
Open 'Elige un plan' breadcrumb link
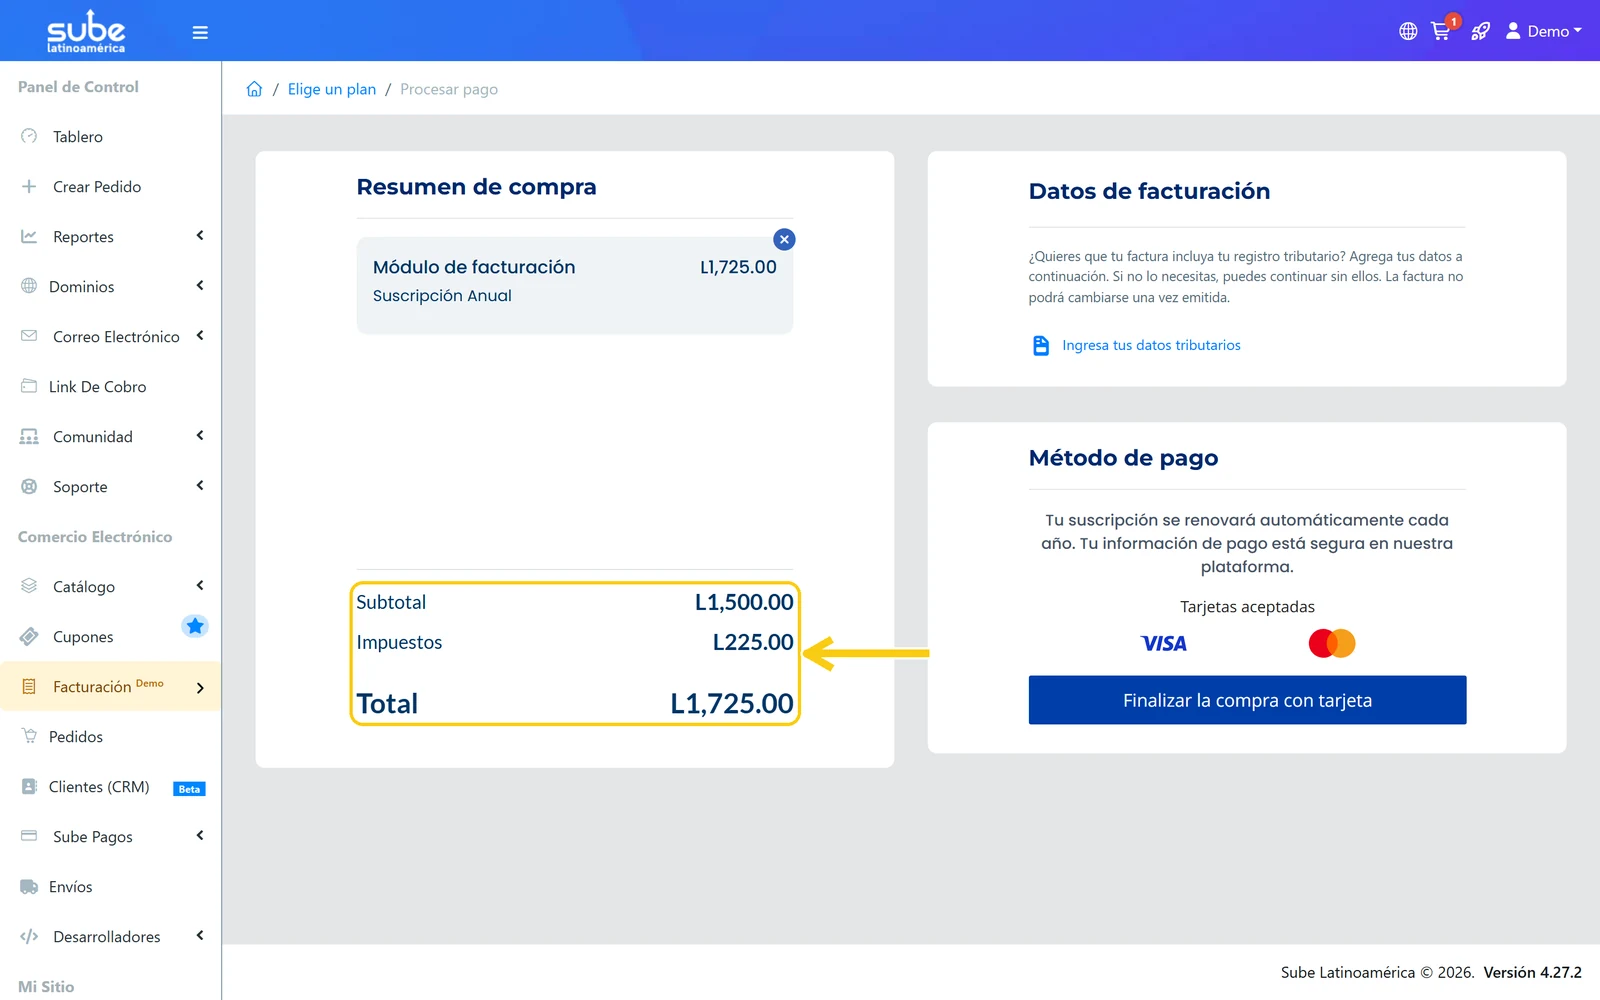332,89
